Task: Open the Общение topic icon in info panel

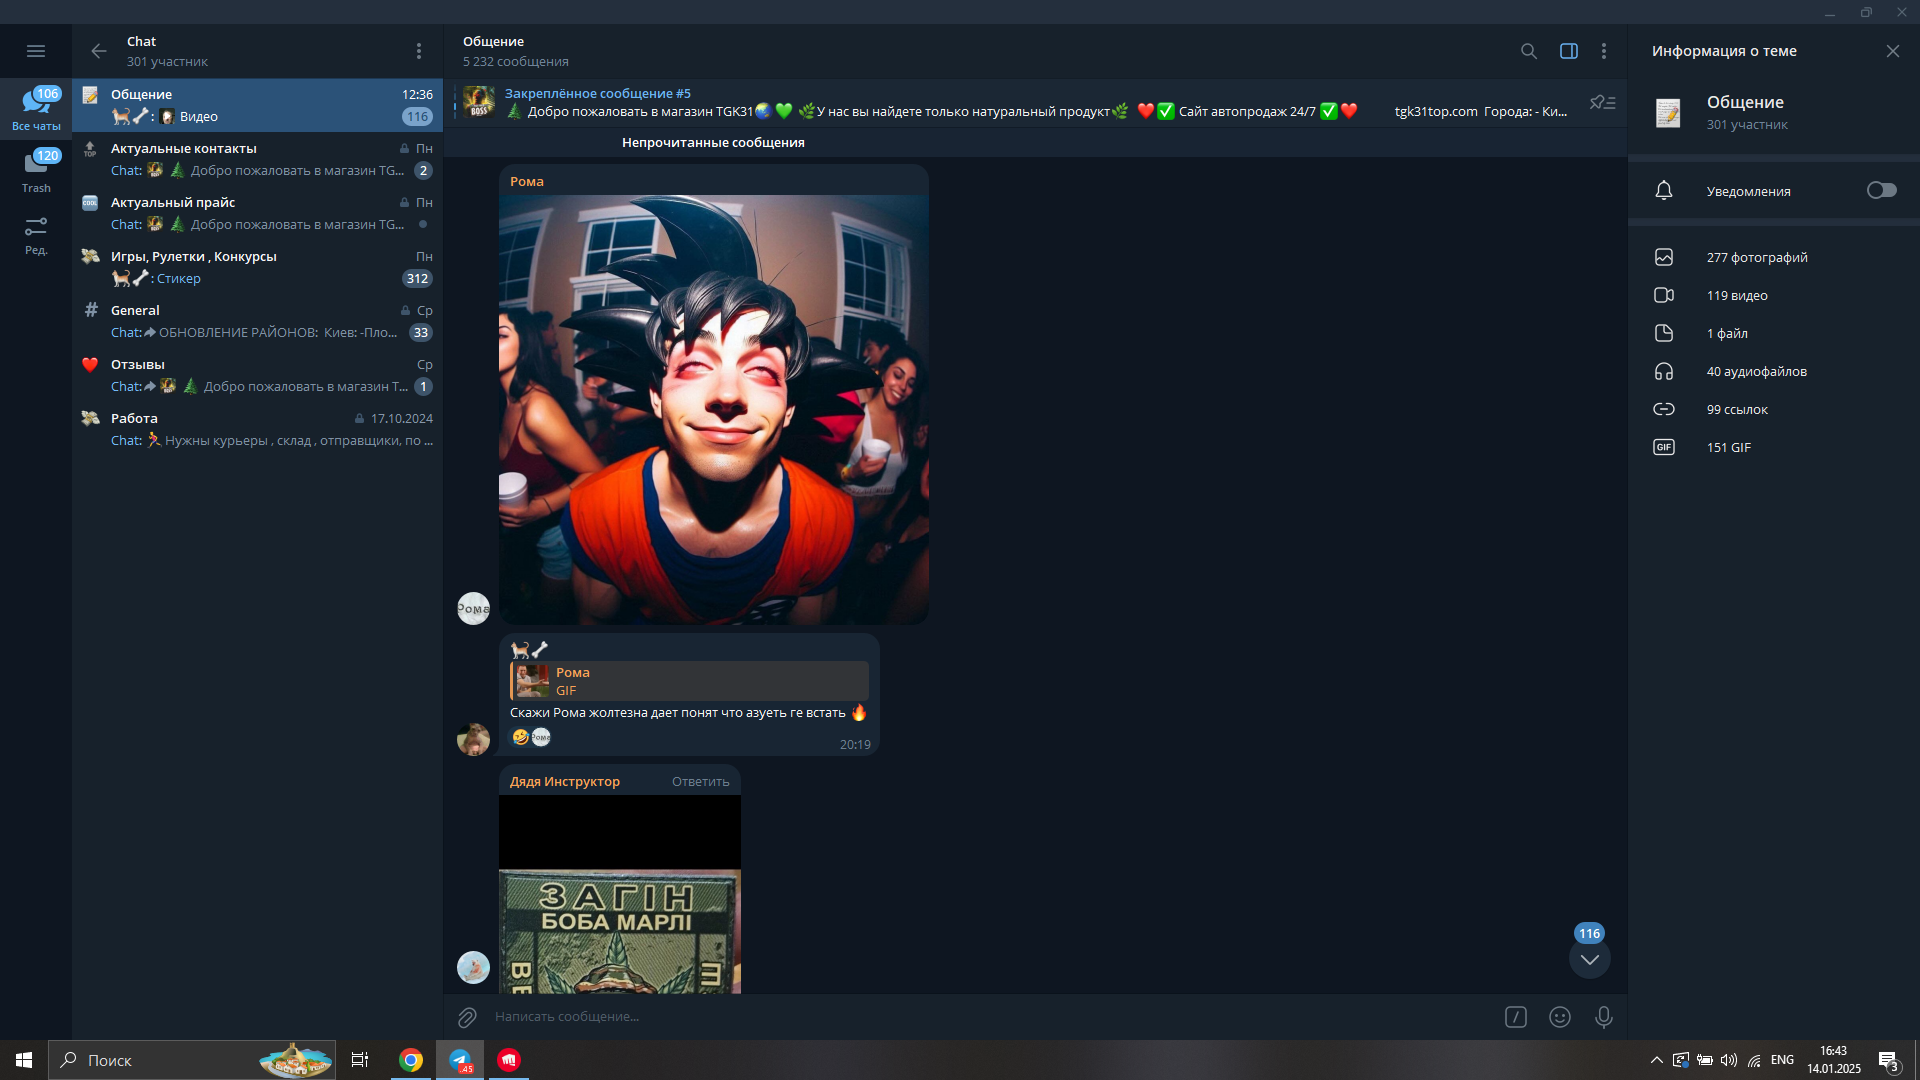Action: [1668, 112]
